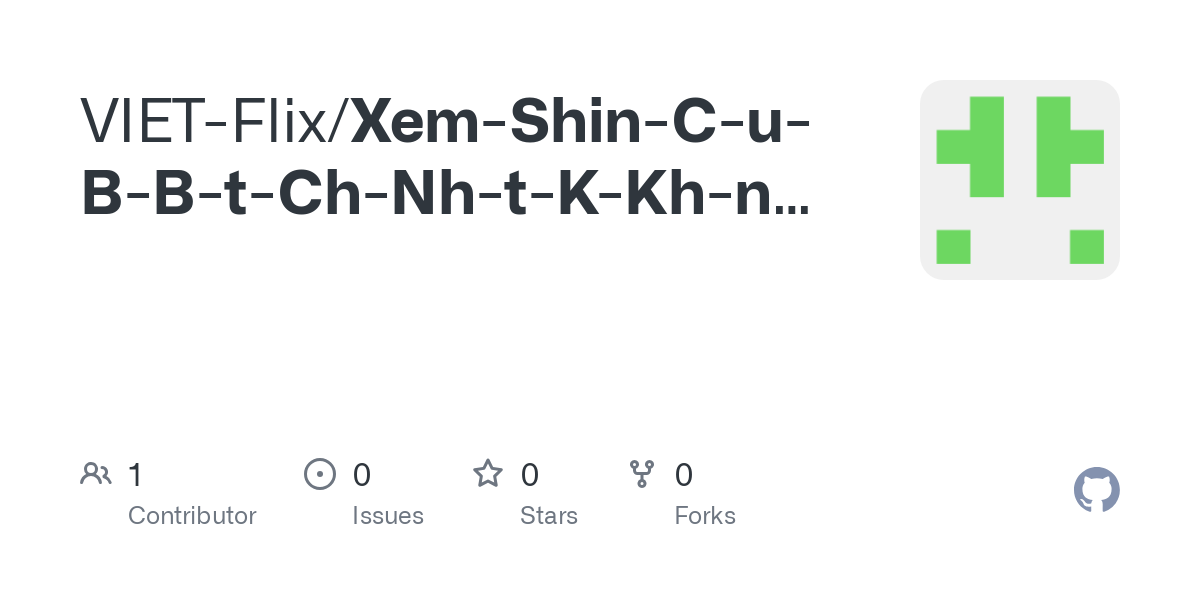Select the bold Xem-Shin-C-u- repository title
The height and width of the screenshot is (600, 1200).
pos(581,122)
